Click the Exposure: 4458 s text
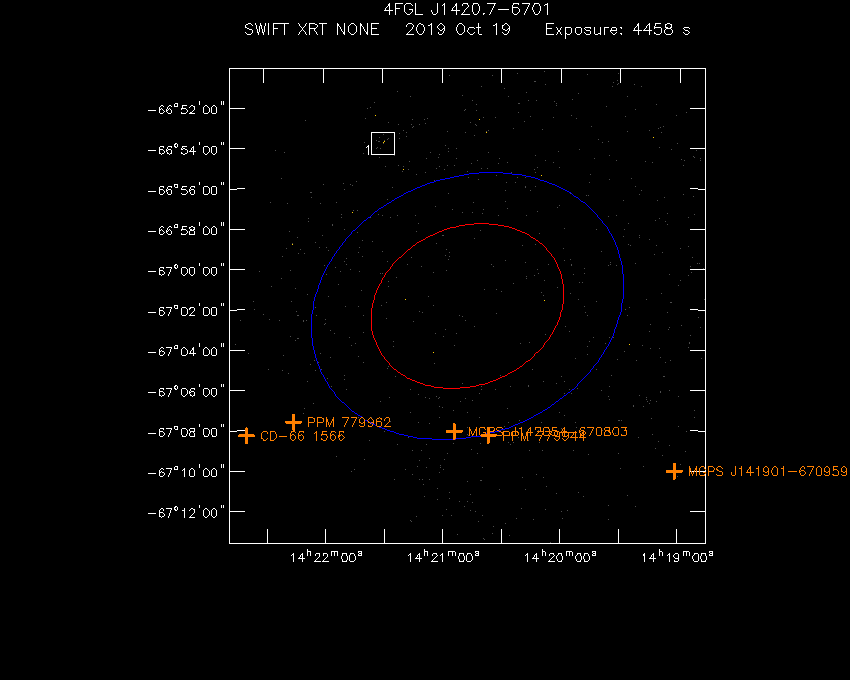Viewport: 850px width, 680px height. (x=617, y=29)
